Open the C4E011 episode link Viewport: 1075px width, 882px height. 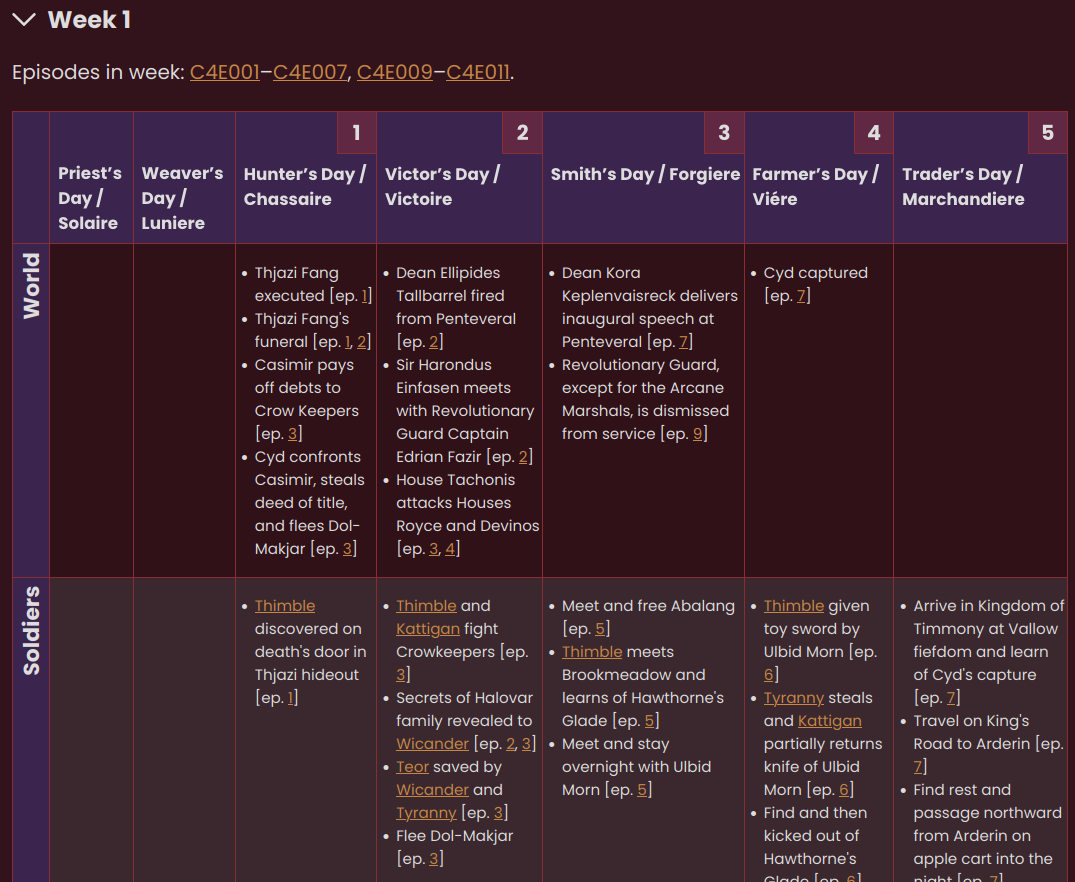click(x=478, y=72)
